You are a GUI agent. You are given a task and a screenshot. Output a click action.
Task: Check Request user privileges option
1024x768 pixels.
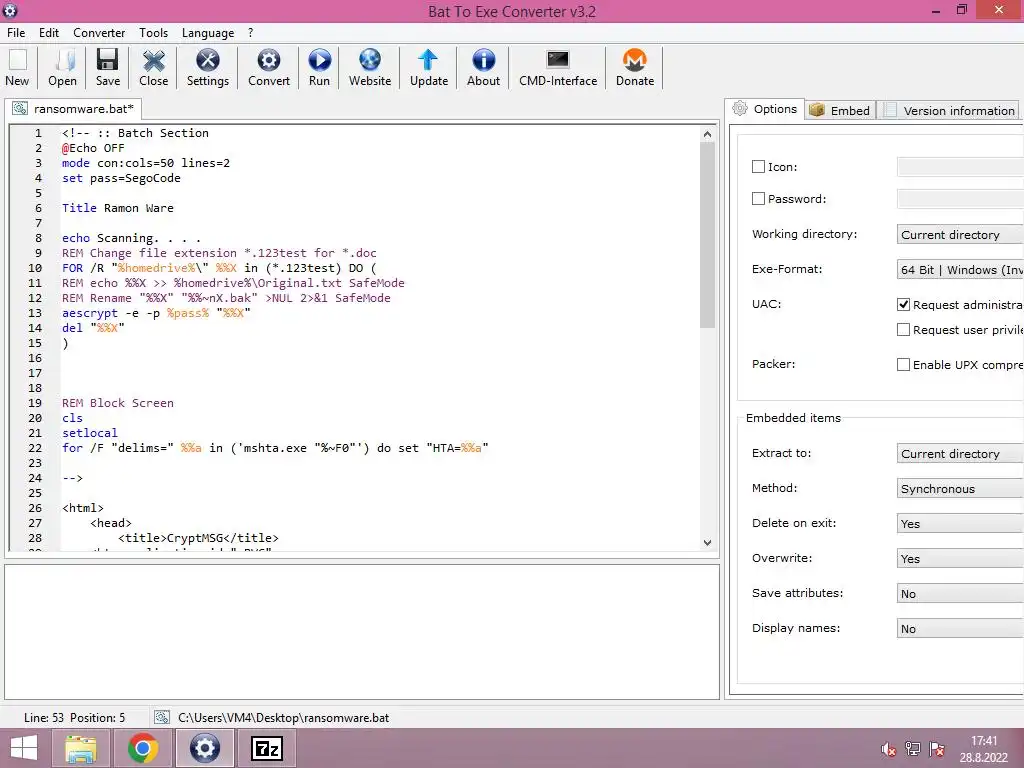[903, 330]
